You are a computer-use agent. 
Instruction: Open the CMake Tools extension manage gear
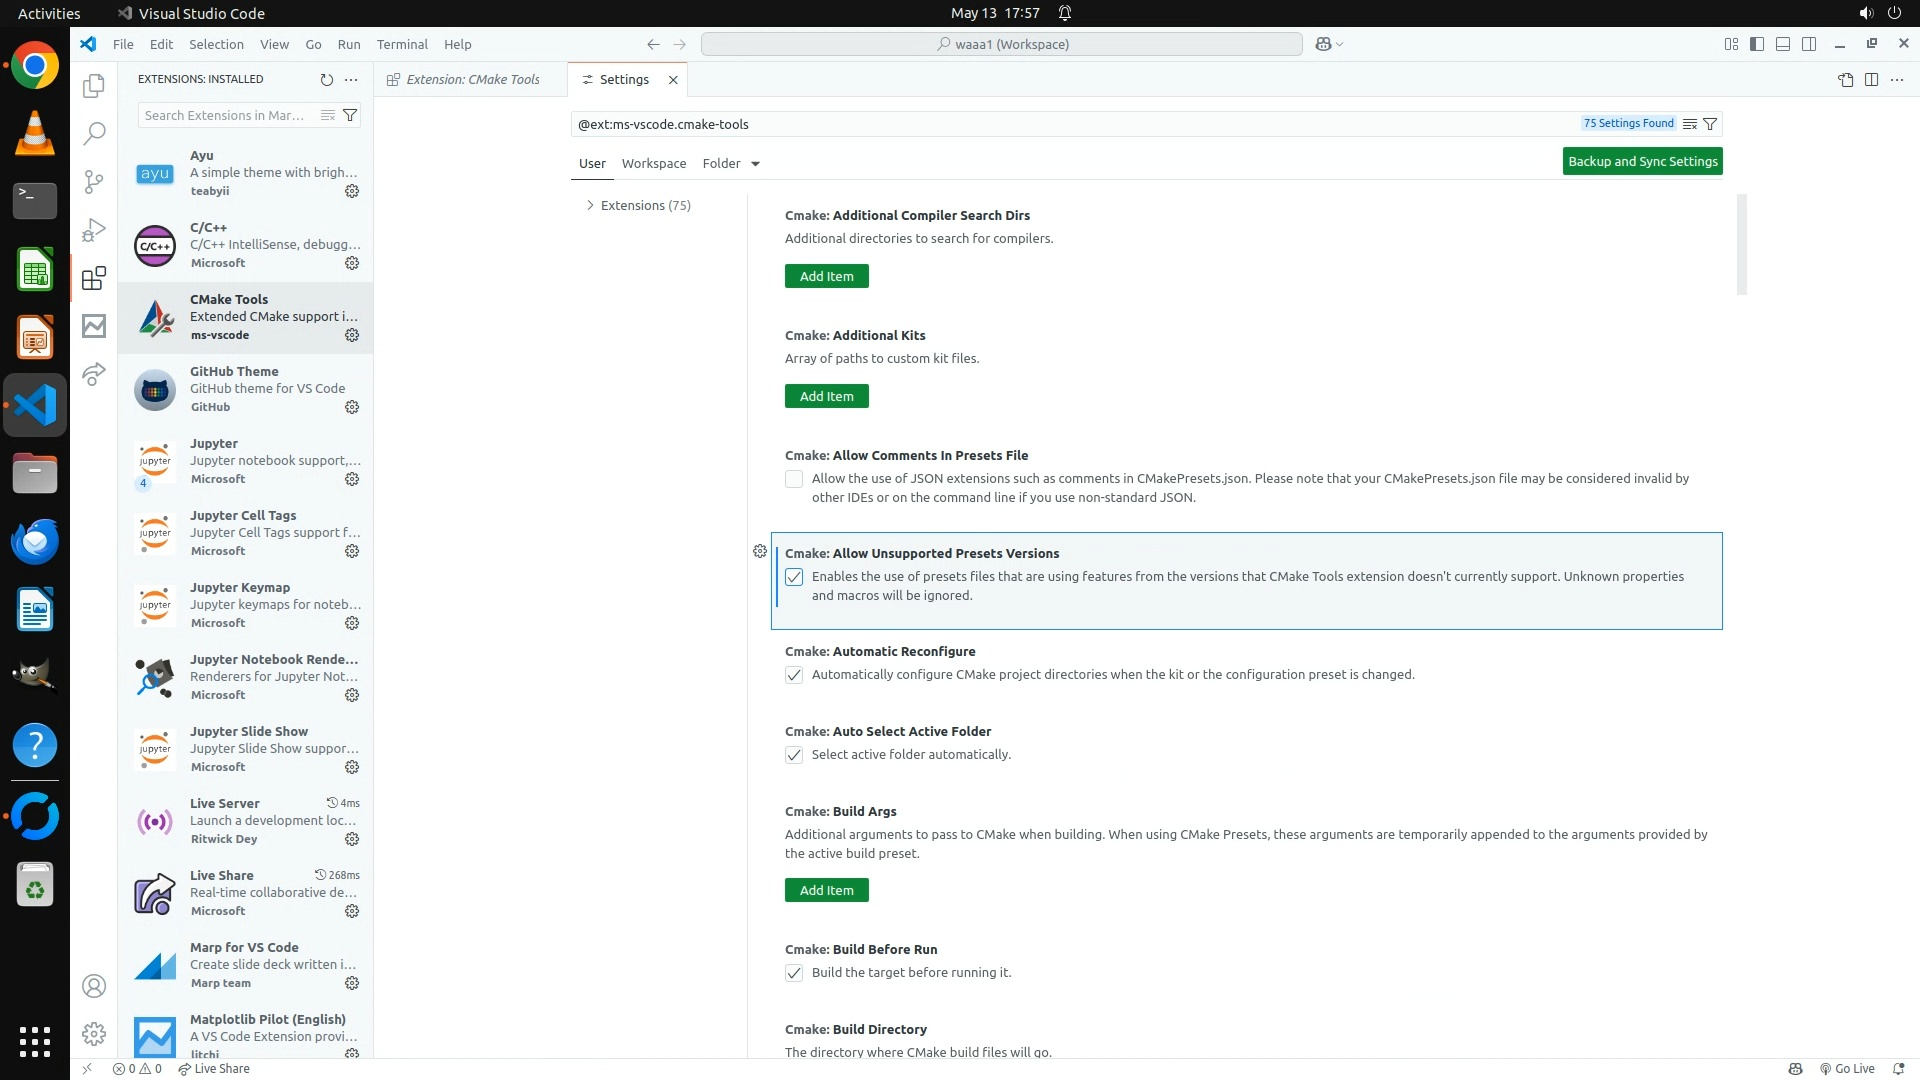pyautogui.click(x=352, y=335)
